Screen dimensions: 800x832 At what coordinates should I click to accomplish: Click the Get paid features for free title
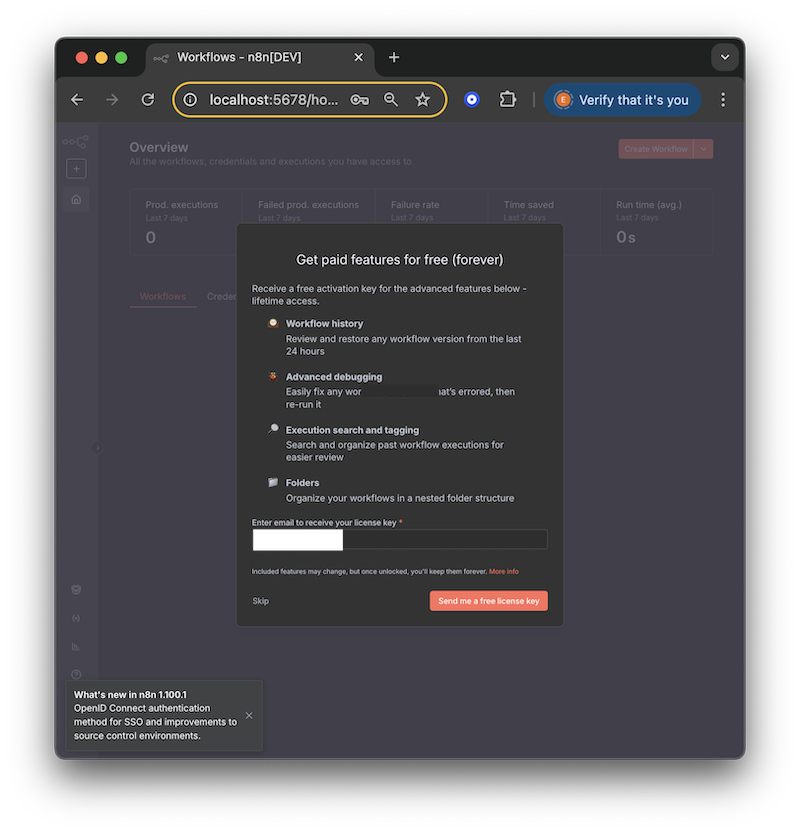[x=400, y=260]
